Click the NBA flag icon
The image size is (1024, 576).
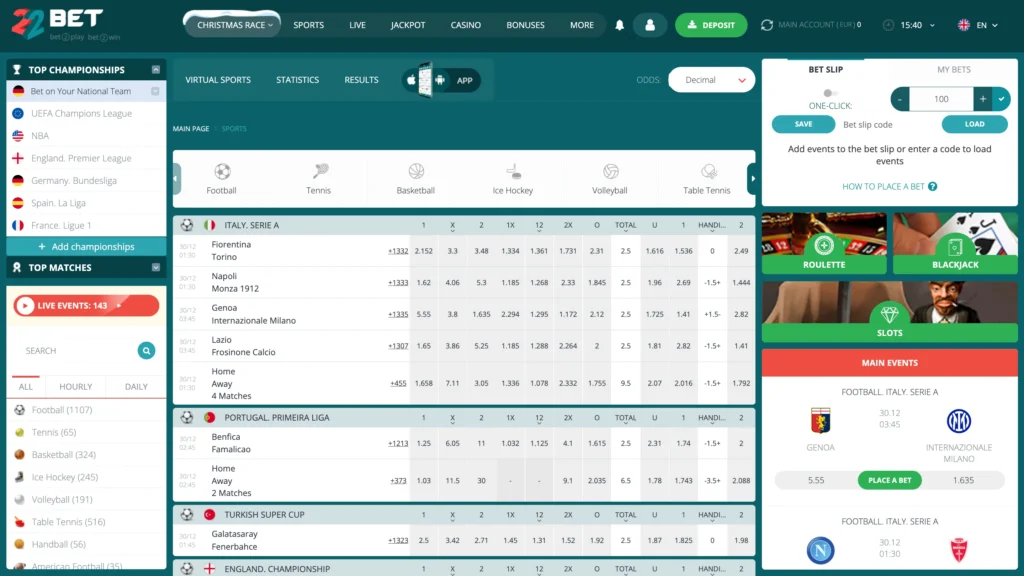point(18,136)
